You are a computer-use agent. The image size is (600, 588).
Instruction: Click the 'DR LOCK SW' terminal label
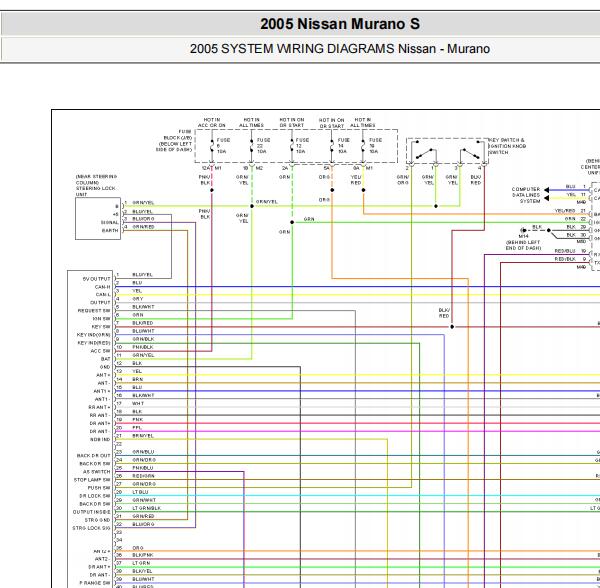click(95, 496)
